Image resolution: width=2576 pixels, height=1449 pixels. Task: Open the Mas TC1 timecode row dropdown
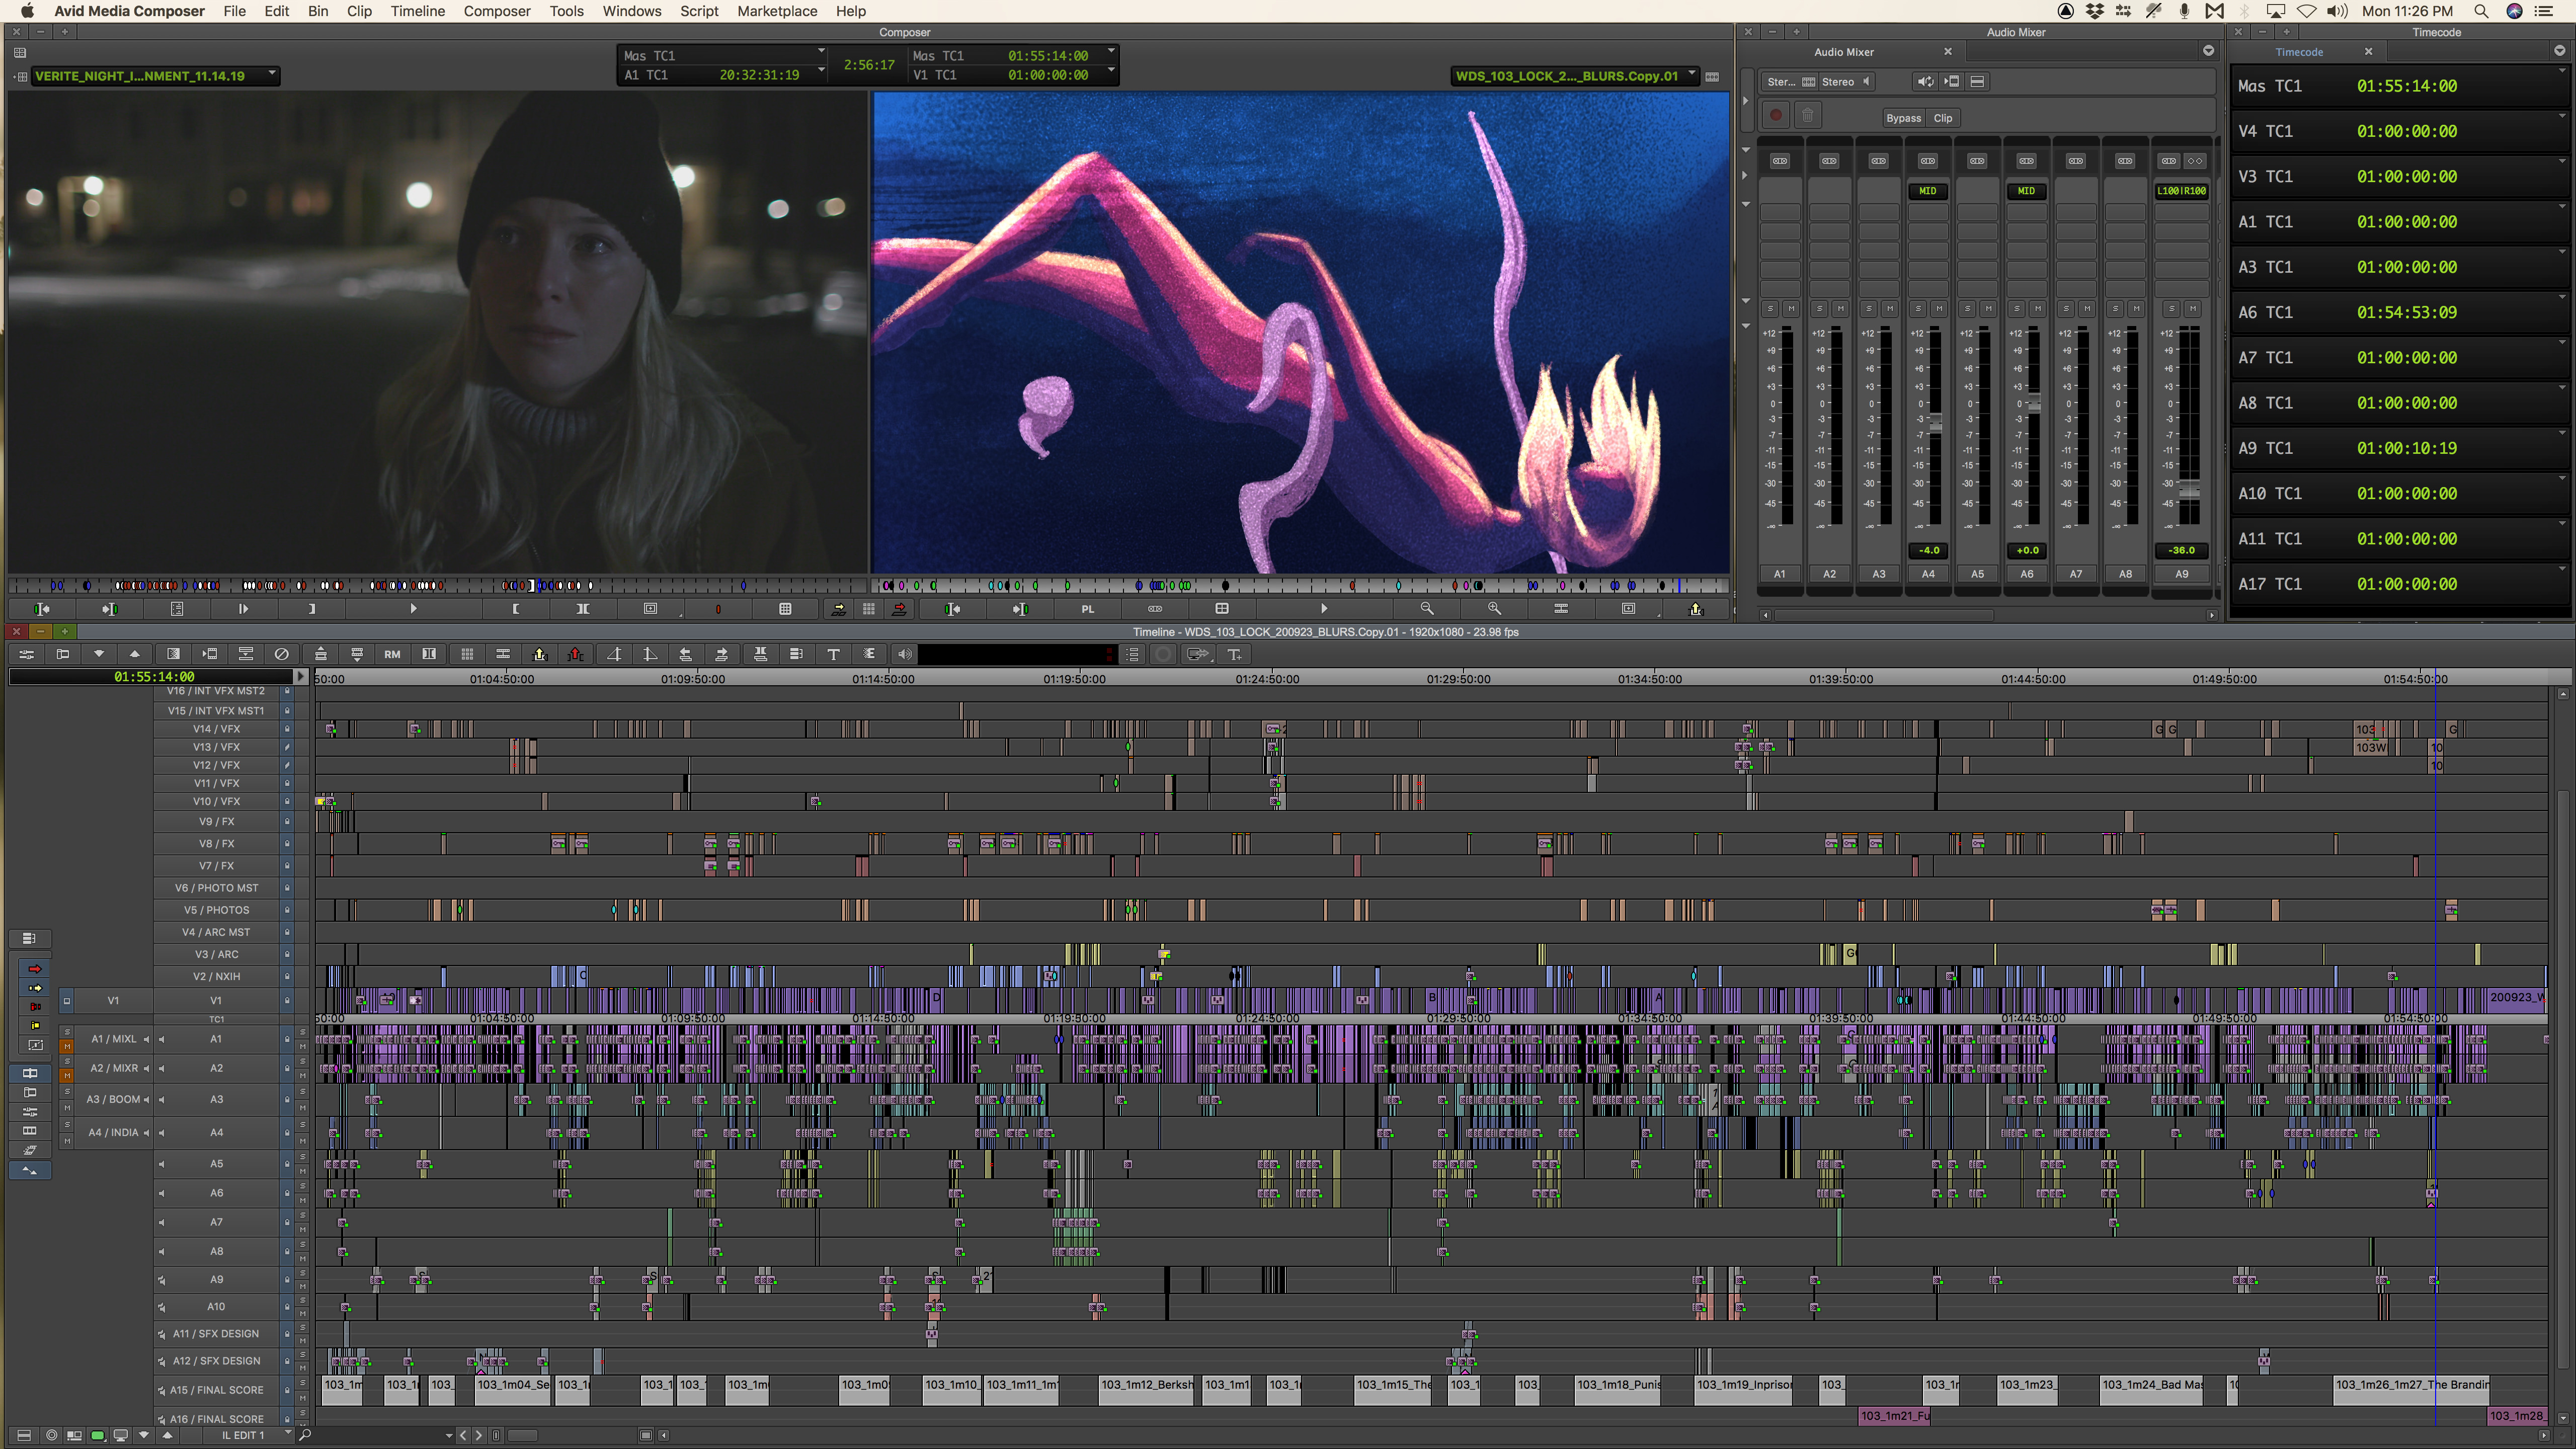(x=2562, y=71)
